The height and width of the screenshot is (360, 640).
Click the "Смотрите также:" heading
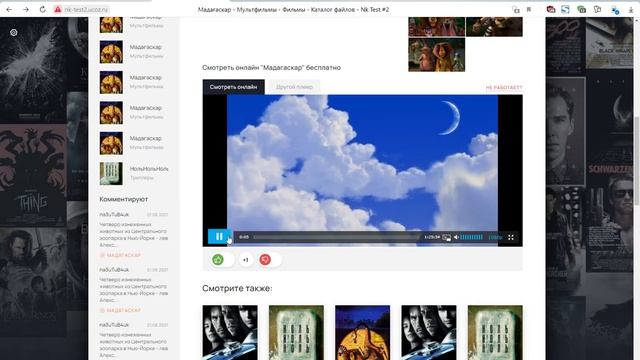click(237, 288)
